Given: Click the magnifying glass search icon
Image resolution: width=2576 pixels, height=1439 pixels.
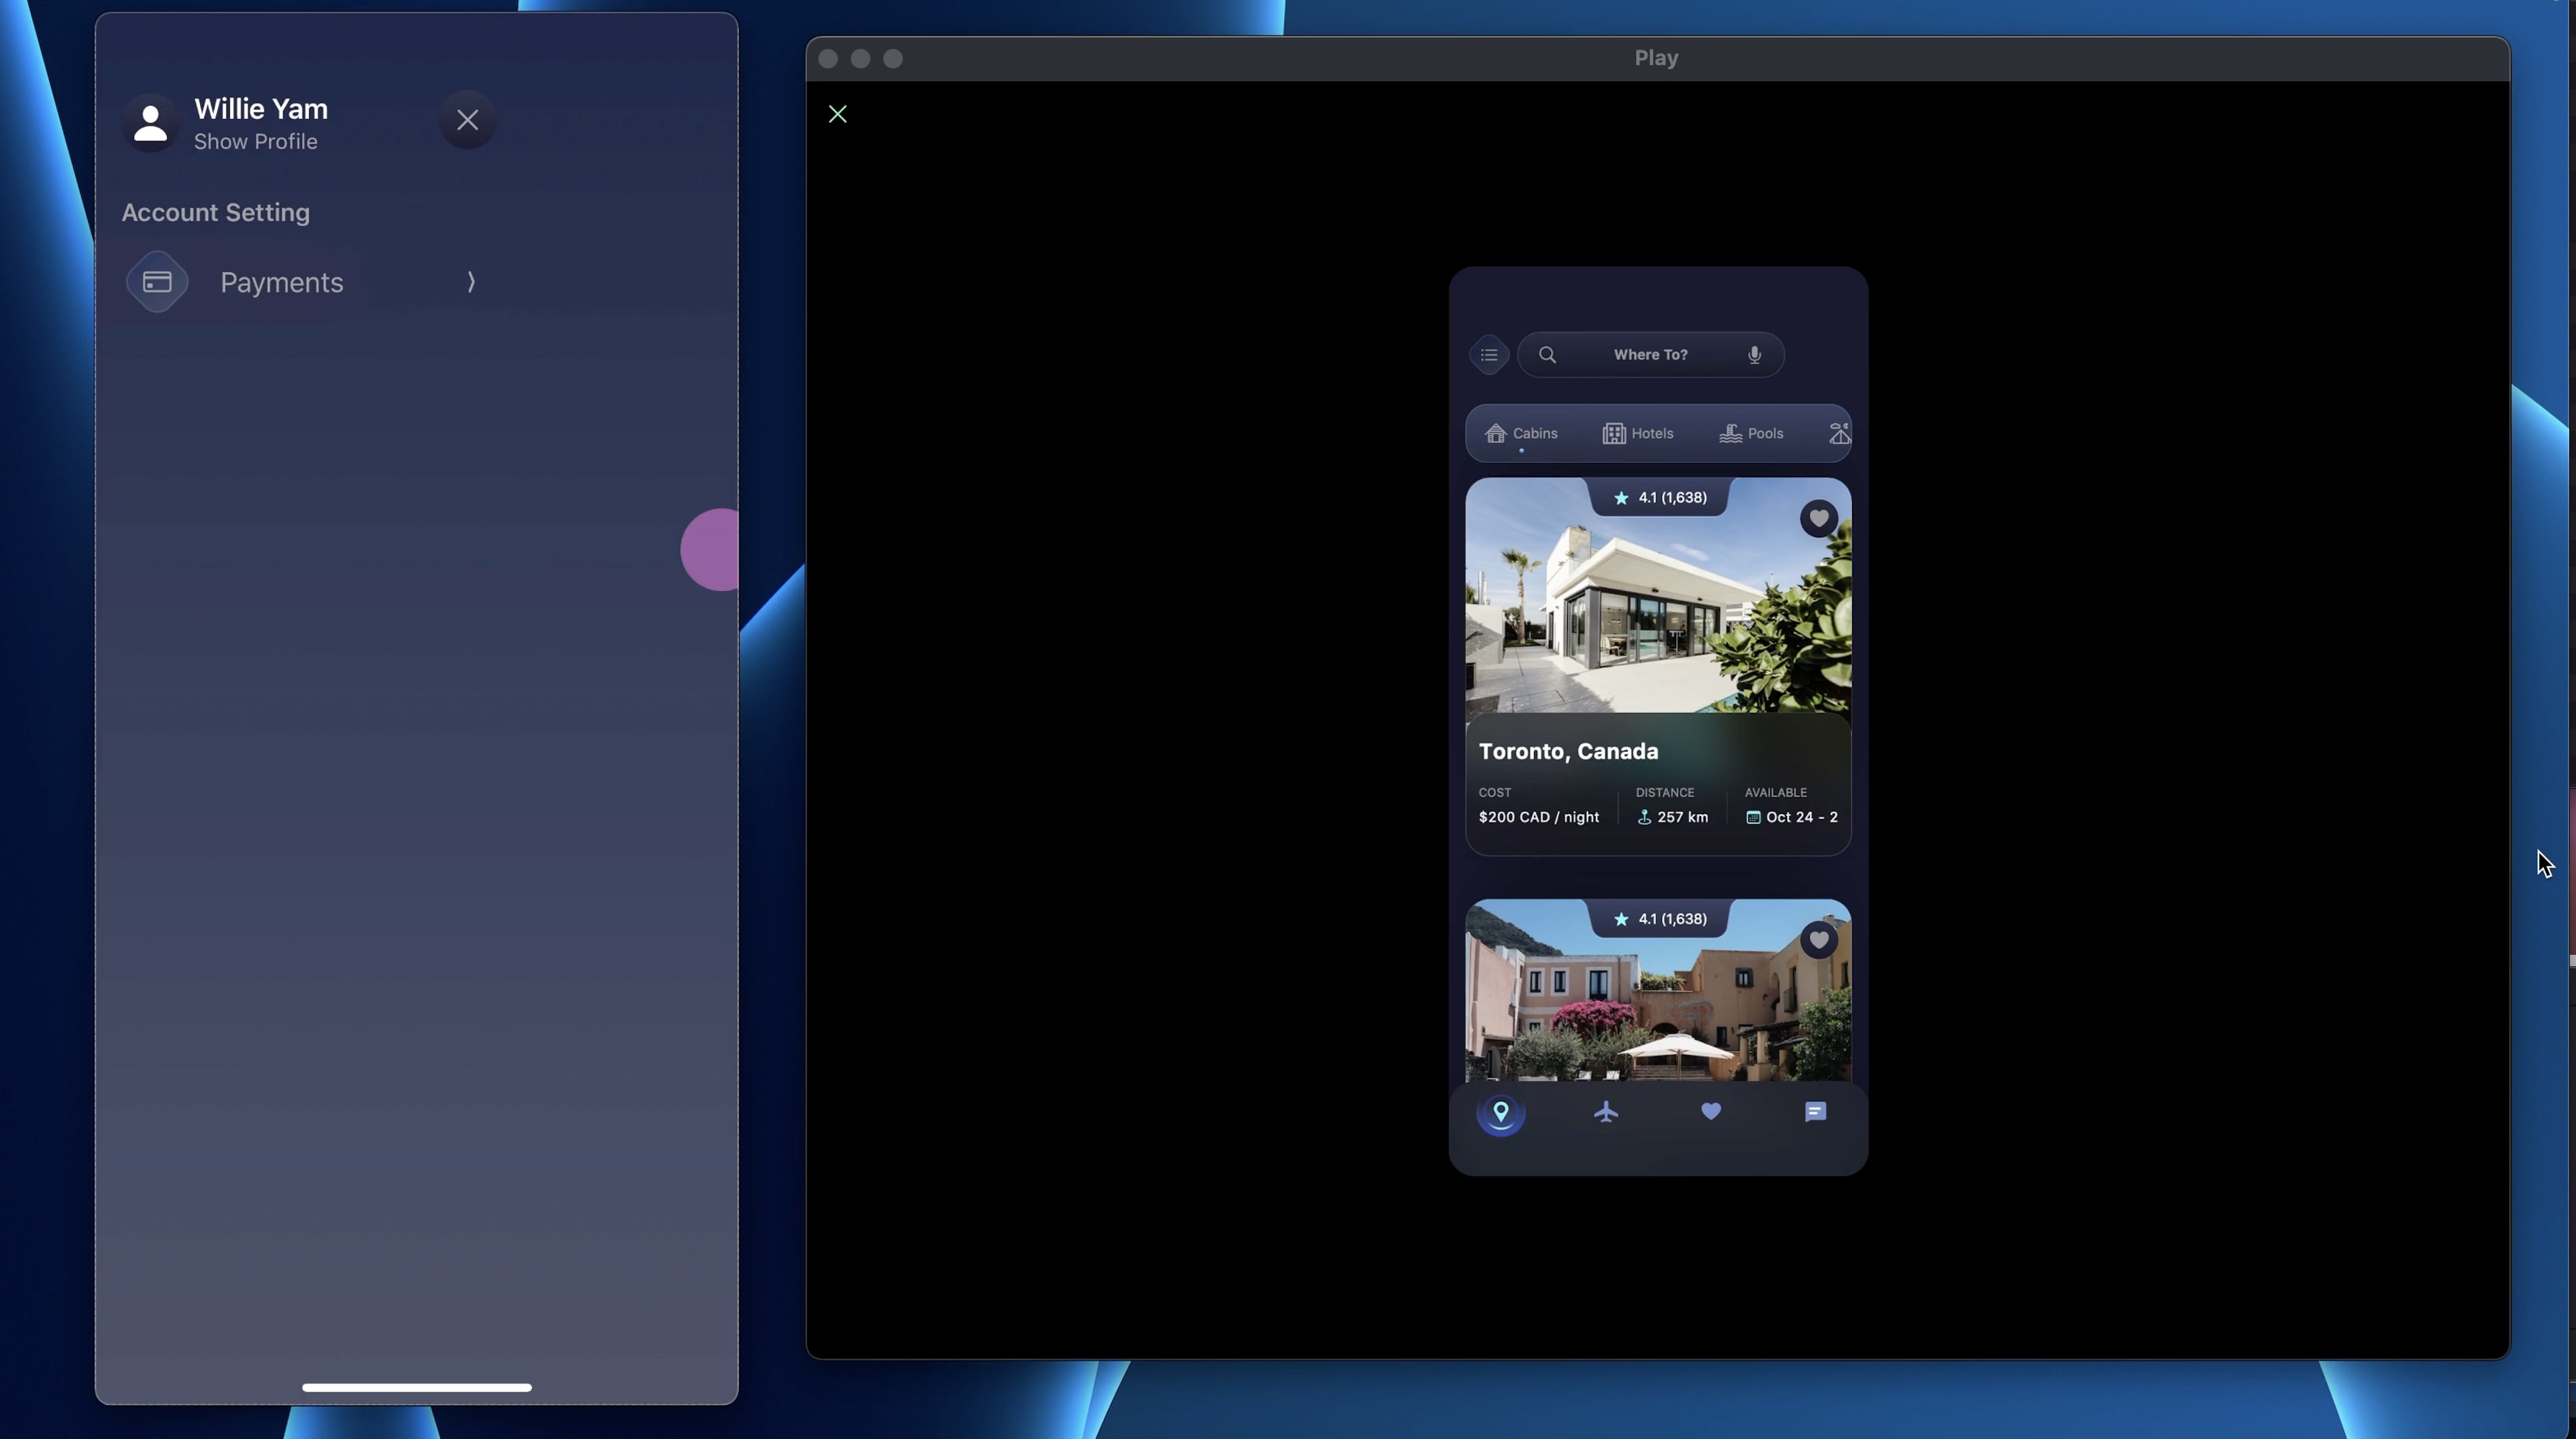Looking at the screenshot, I should [x=1547, y=355].
